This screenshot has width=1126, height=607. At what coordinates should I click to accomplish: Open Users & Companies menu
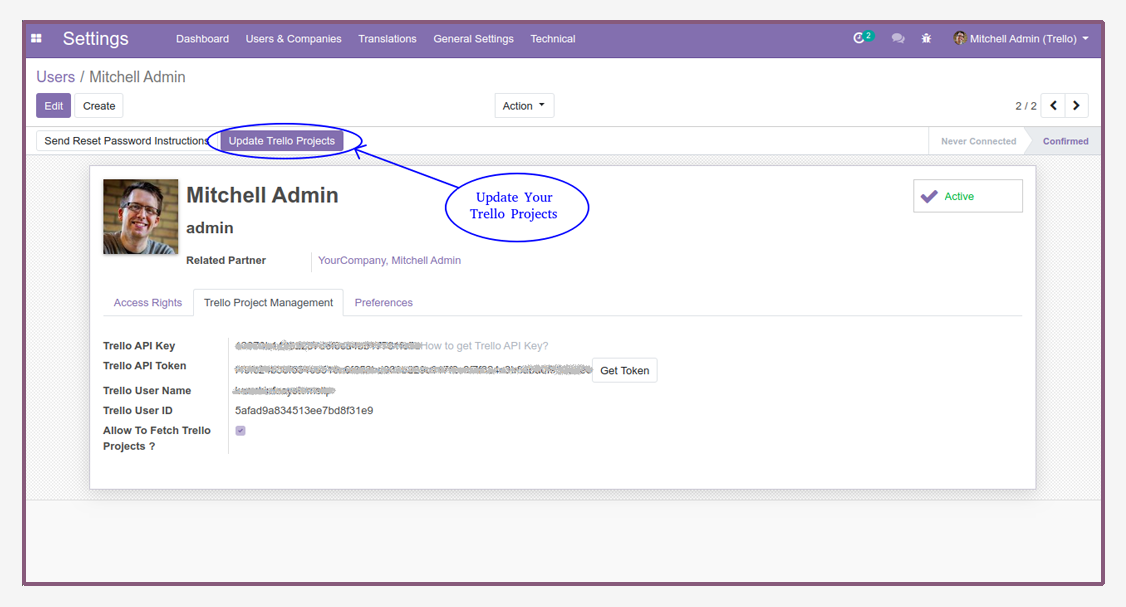[294, 39]
